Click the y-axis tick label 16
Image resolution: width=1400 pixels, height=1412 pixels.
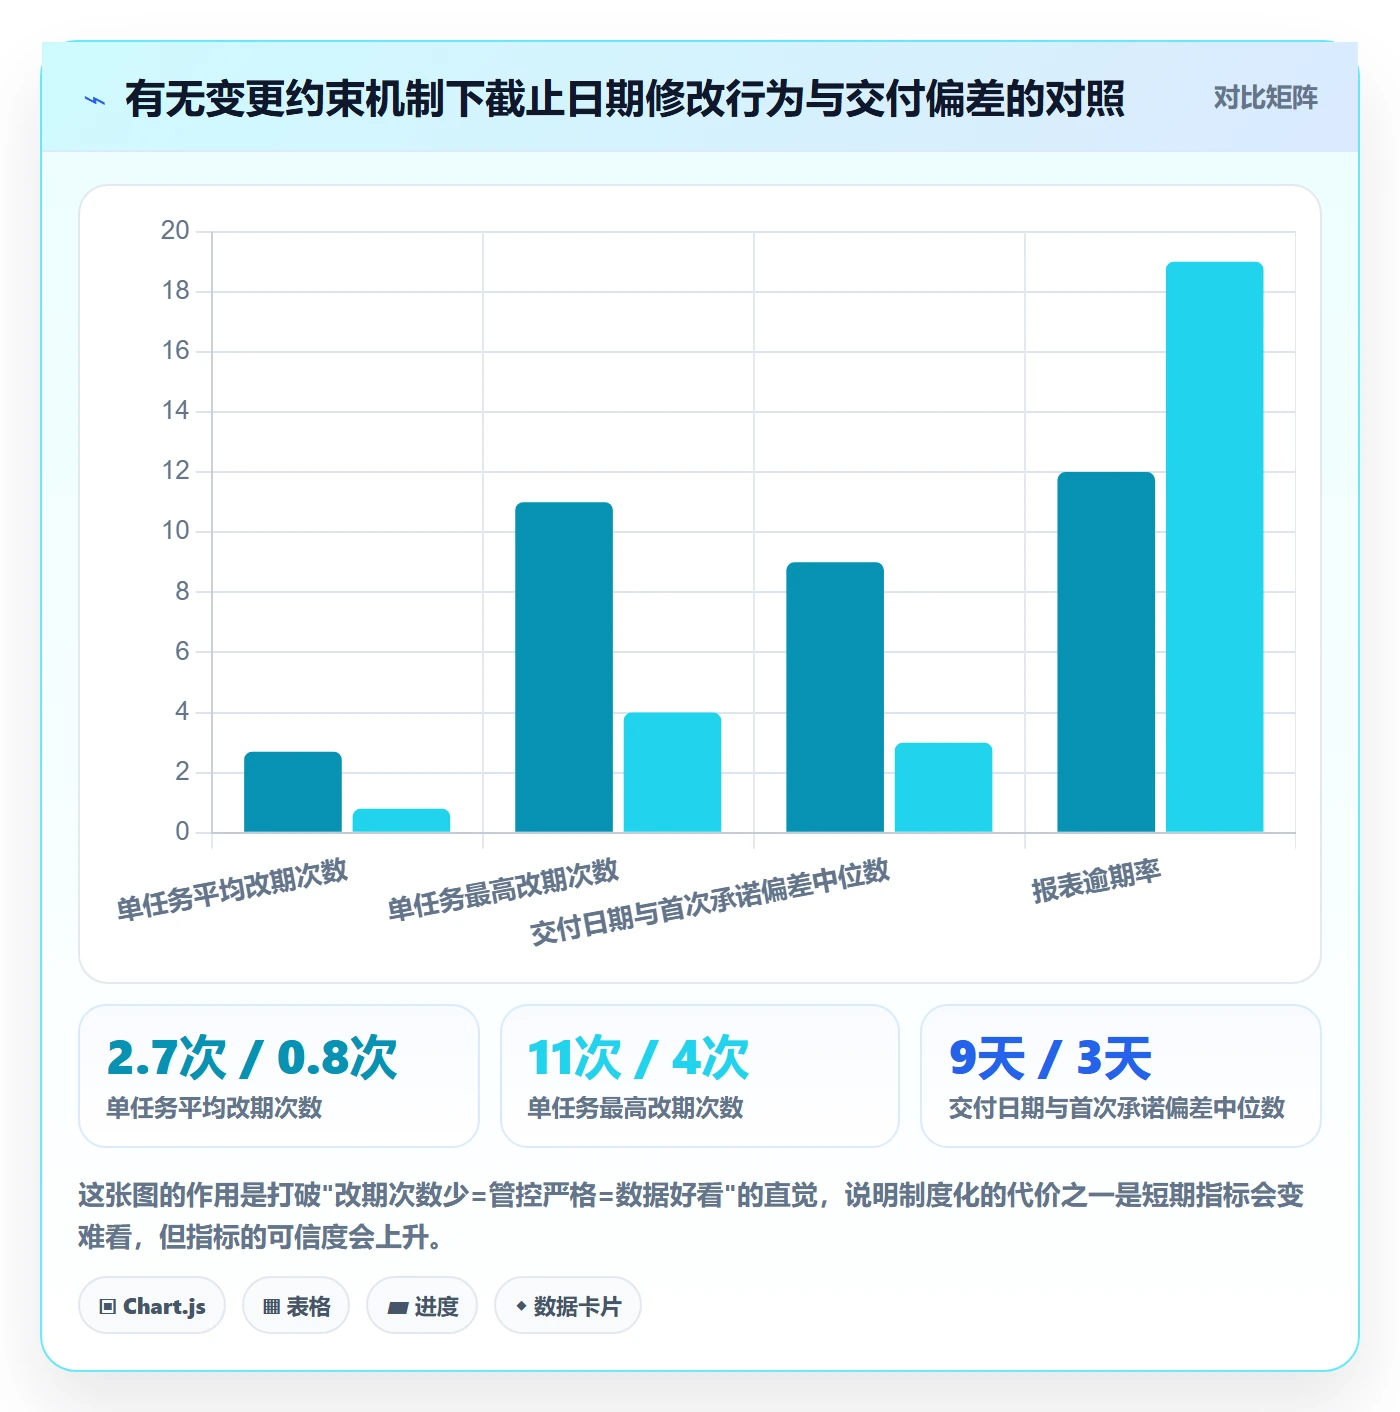(x=175, y=351)
